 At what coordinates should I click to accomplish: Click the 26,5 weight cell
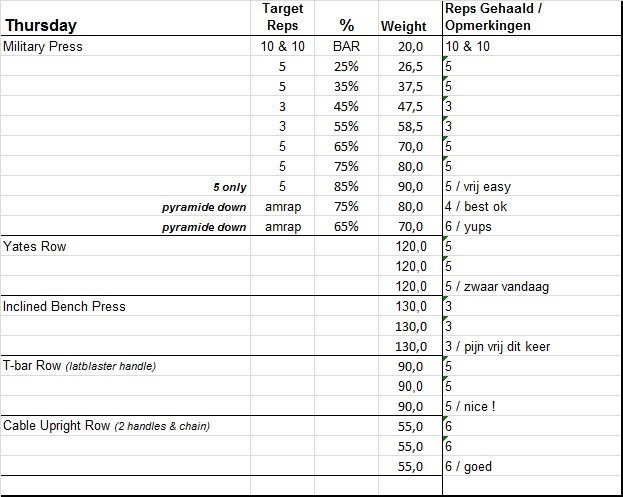click(x=411, y=66)
